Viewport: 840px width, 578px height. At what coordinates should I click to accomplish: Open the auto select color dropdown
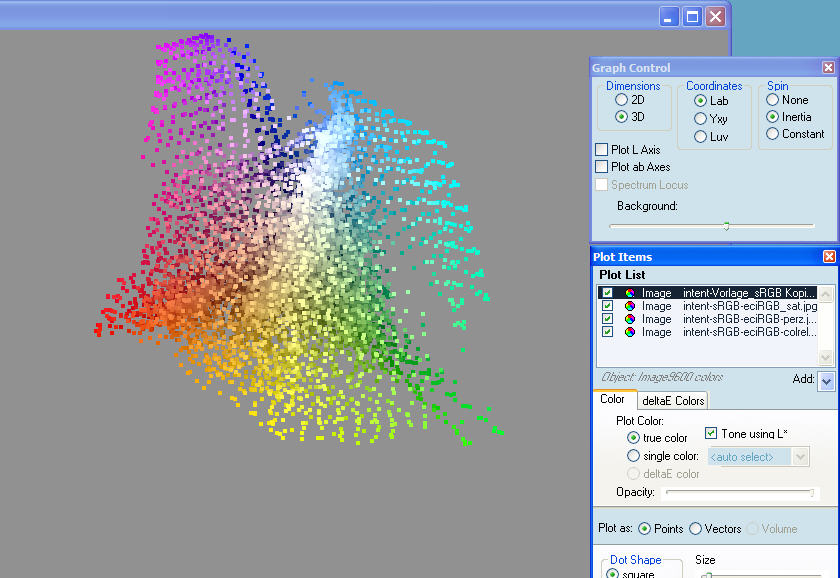click(x=800, y=457)
